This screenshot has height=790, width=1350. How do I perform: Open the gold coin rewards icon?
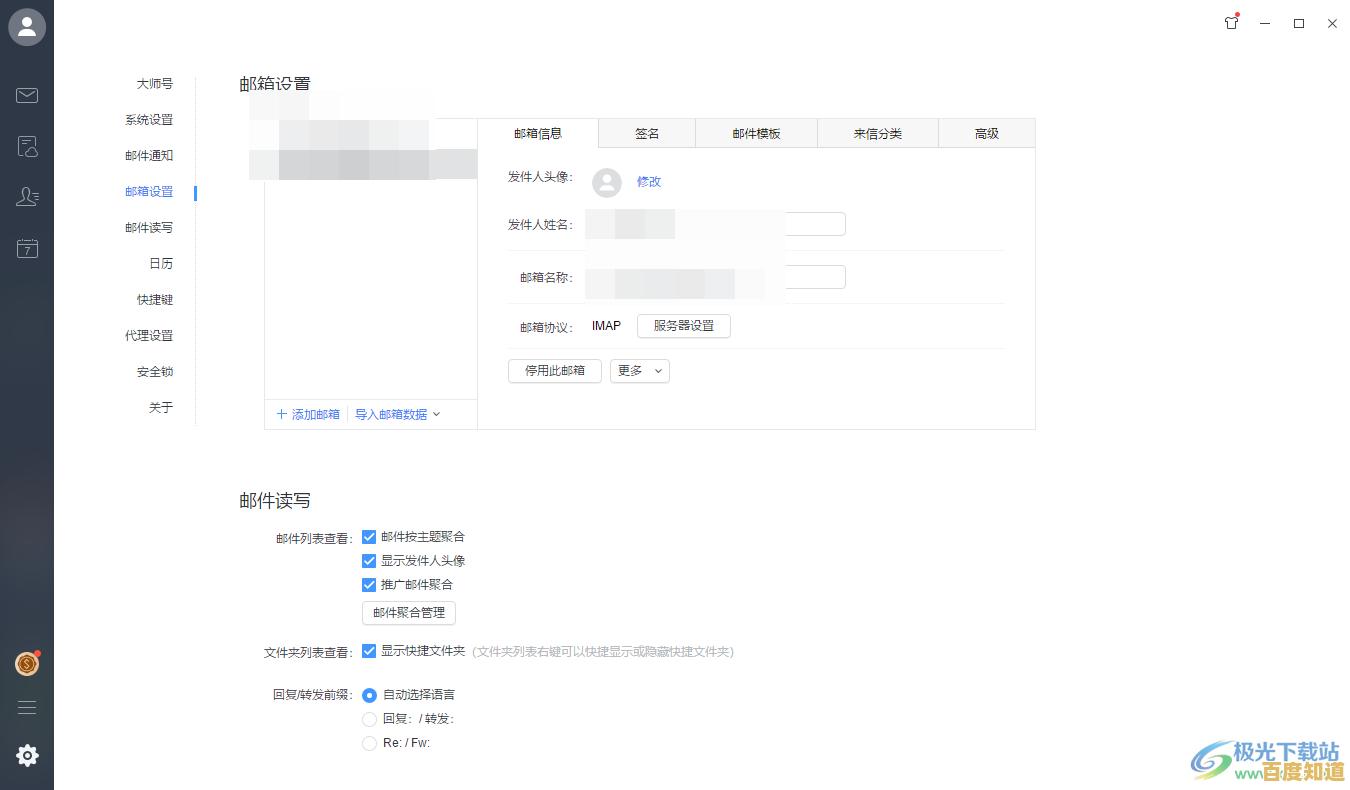tap(27, 663)
